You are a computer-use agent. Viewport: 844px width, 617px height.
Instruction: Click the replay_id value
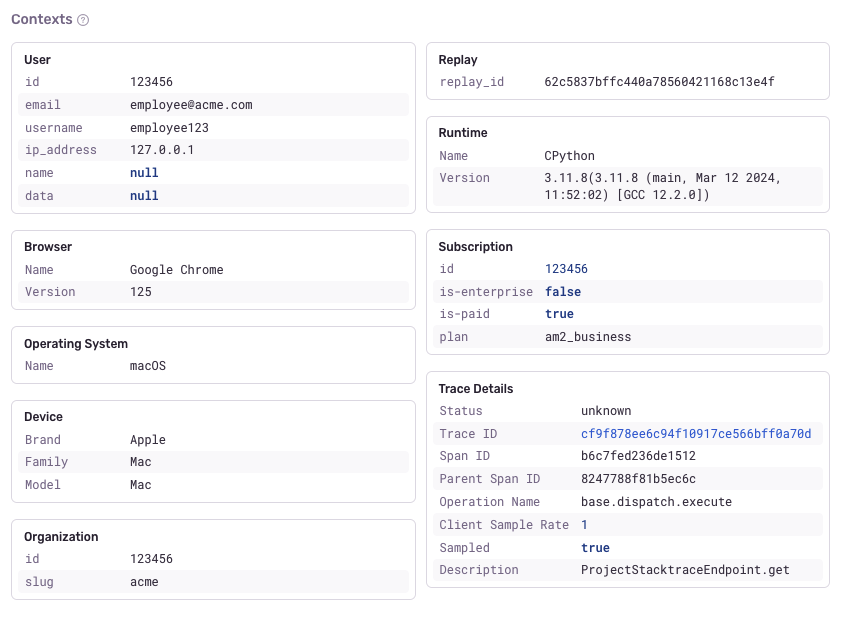[659, 81]
